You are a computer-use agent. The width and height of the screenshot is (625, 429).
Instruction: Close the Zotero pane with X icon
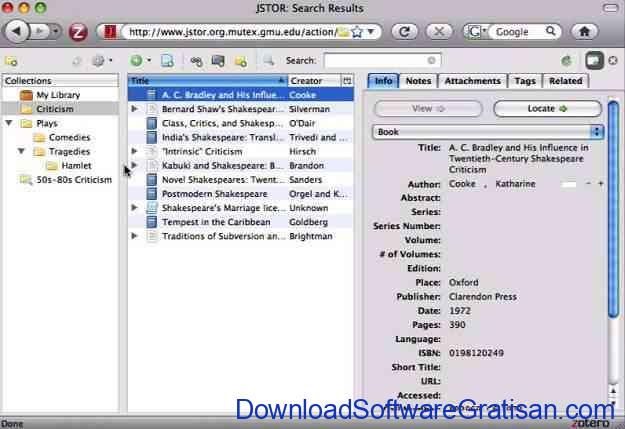(613, 61)
